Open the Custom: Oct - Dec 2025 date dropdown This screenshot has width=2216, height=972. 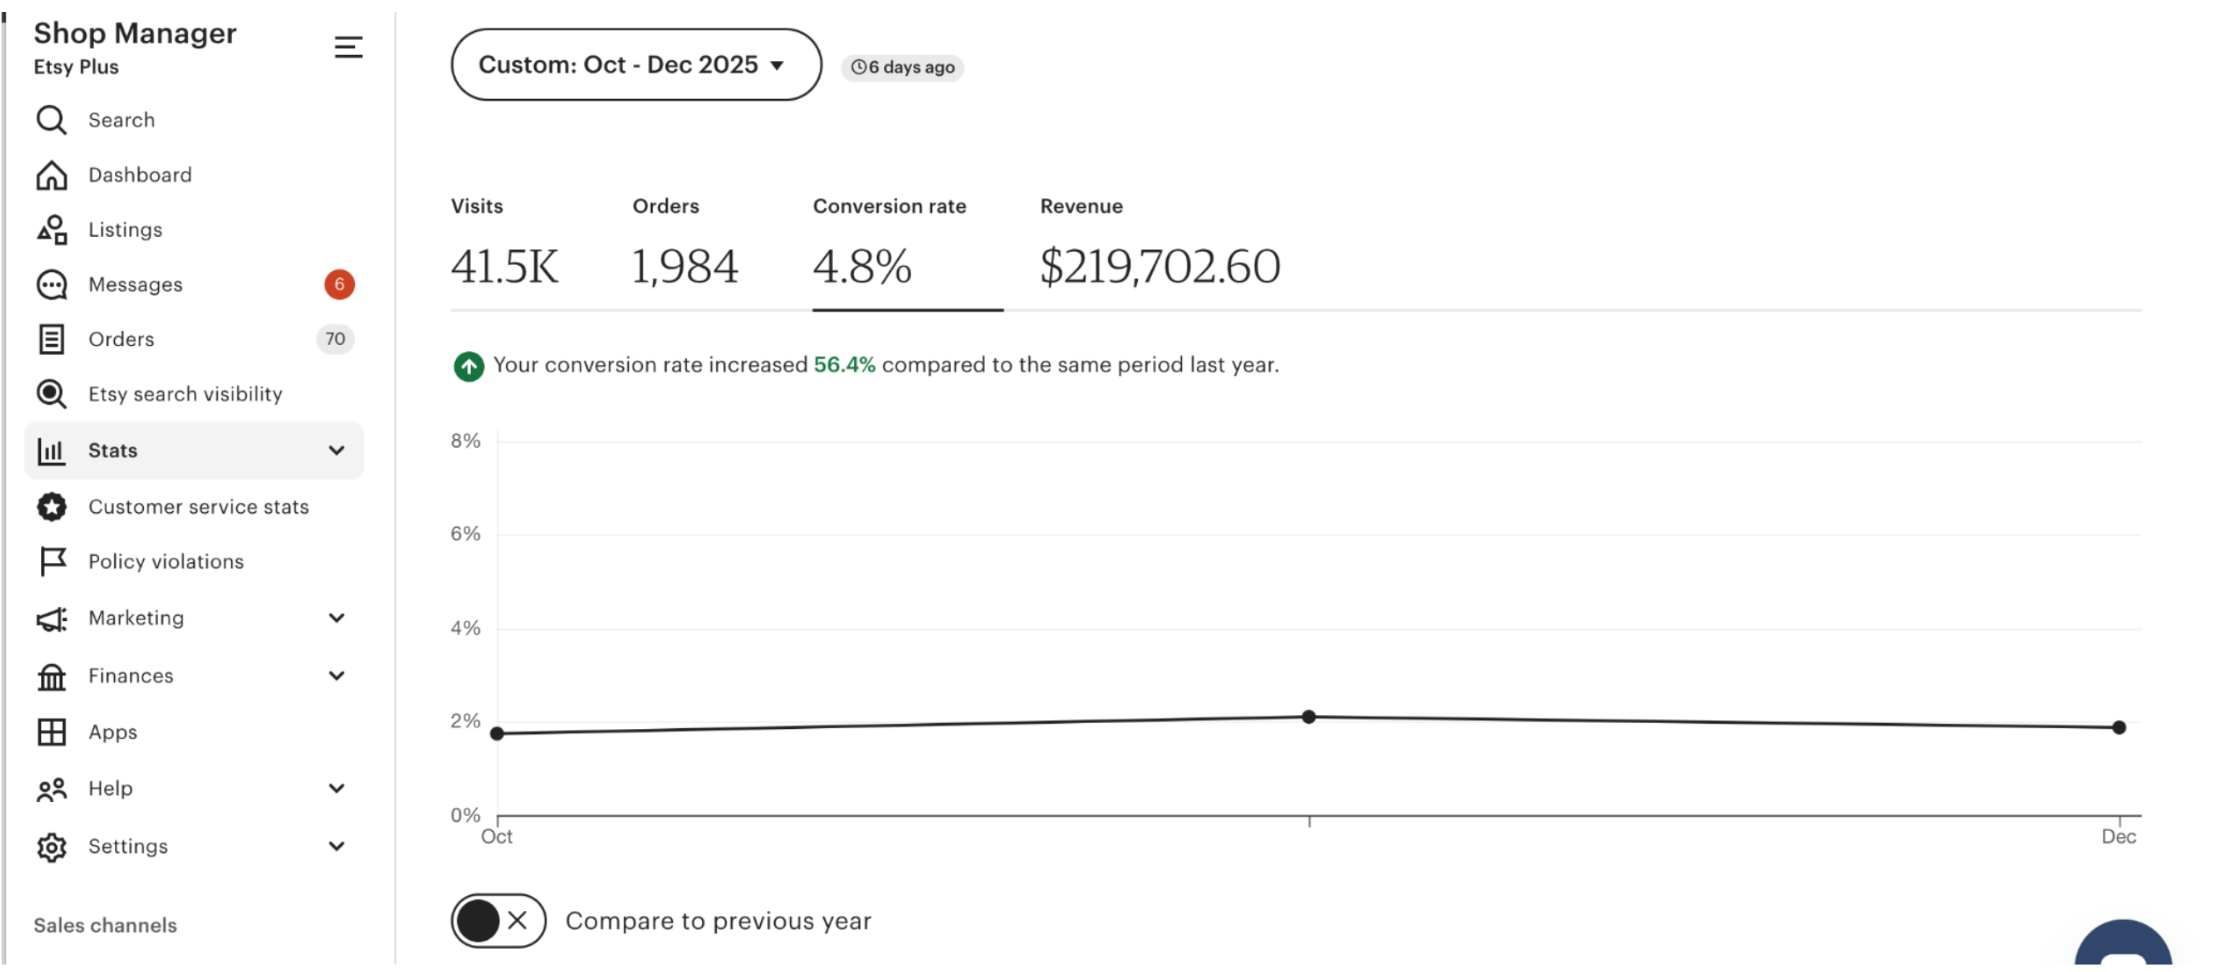635,65
